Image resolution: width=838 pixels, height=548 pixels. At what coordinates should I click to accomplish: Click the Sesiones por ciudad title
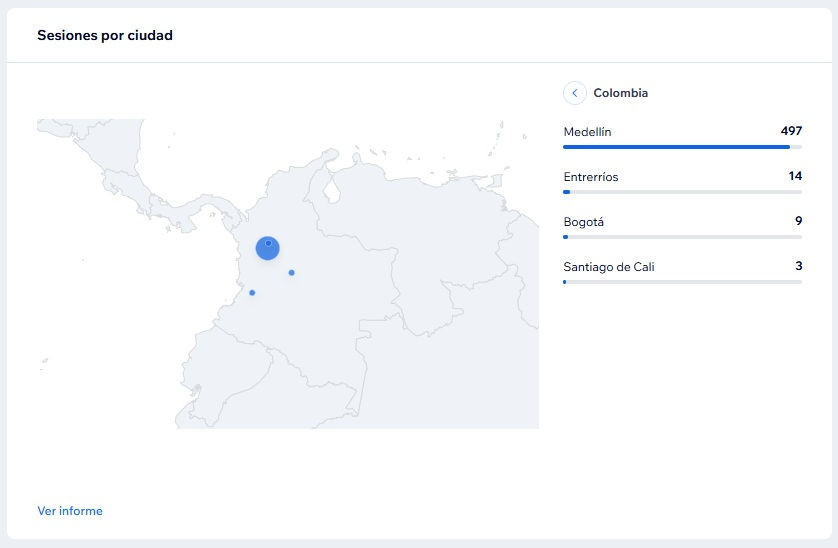105,35
